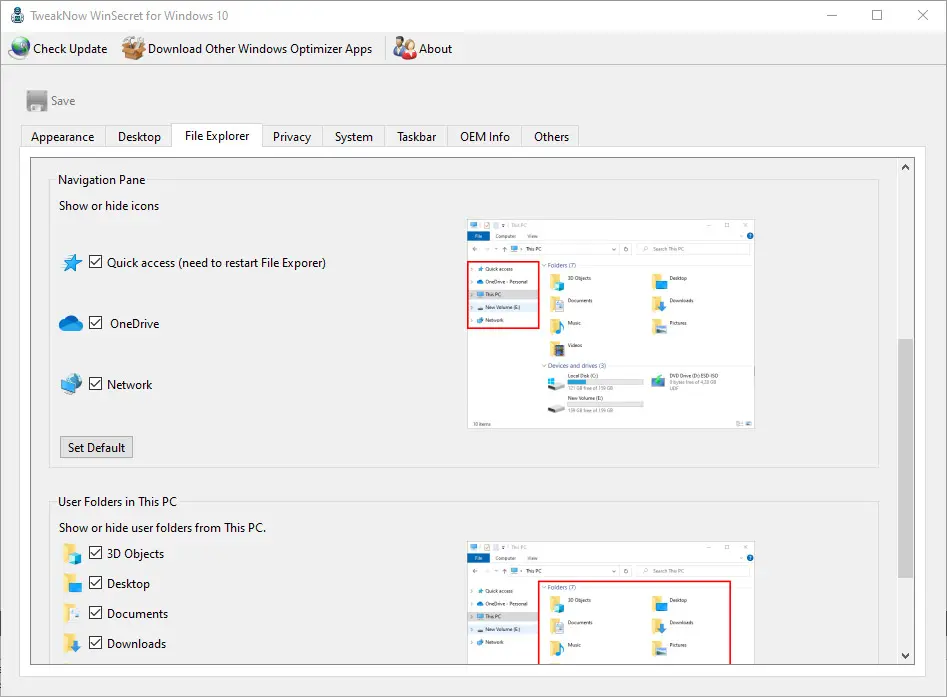Click the Download Other Apps toolbox icon
Image resolution: width=947 pixels, height=697 pixels.
[133, 48]
